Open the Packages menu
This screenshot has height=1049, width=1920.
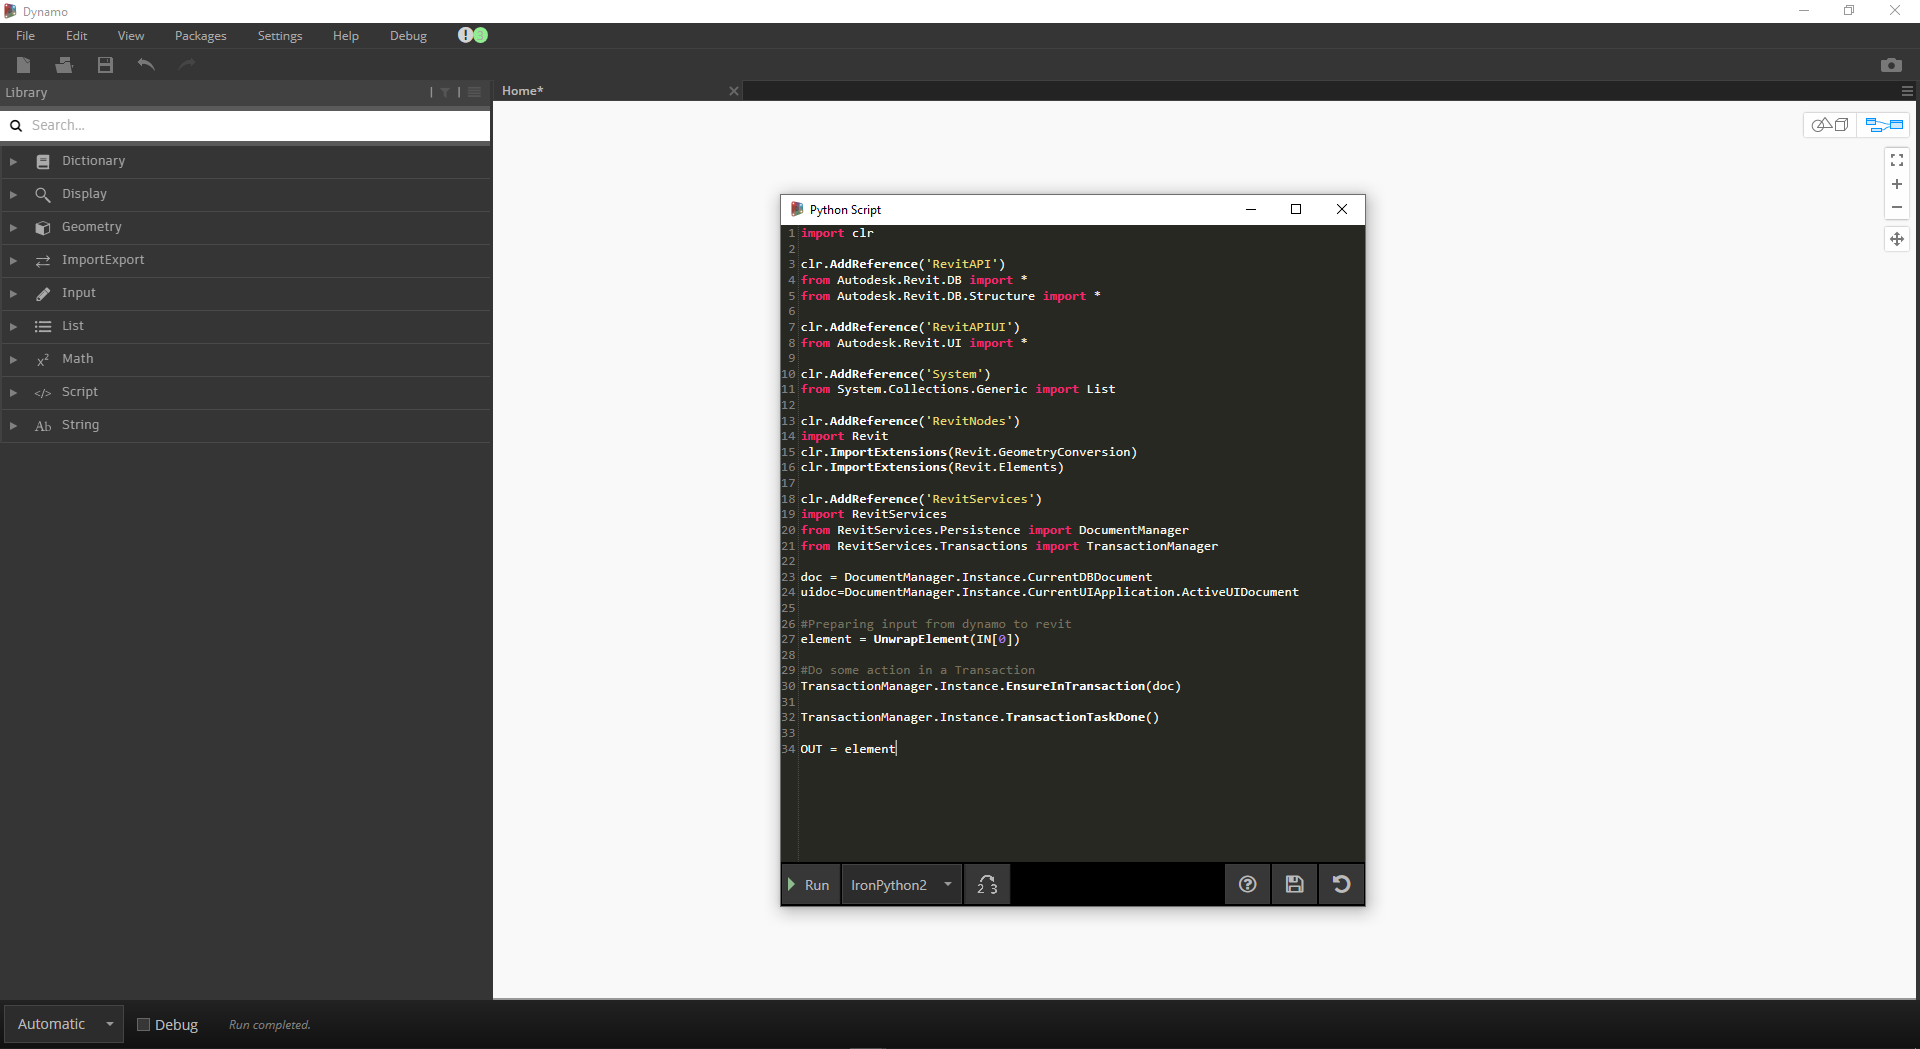point(200,35)
